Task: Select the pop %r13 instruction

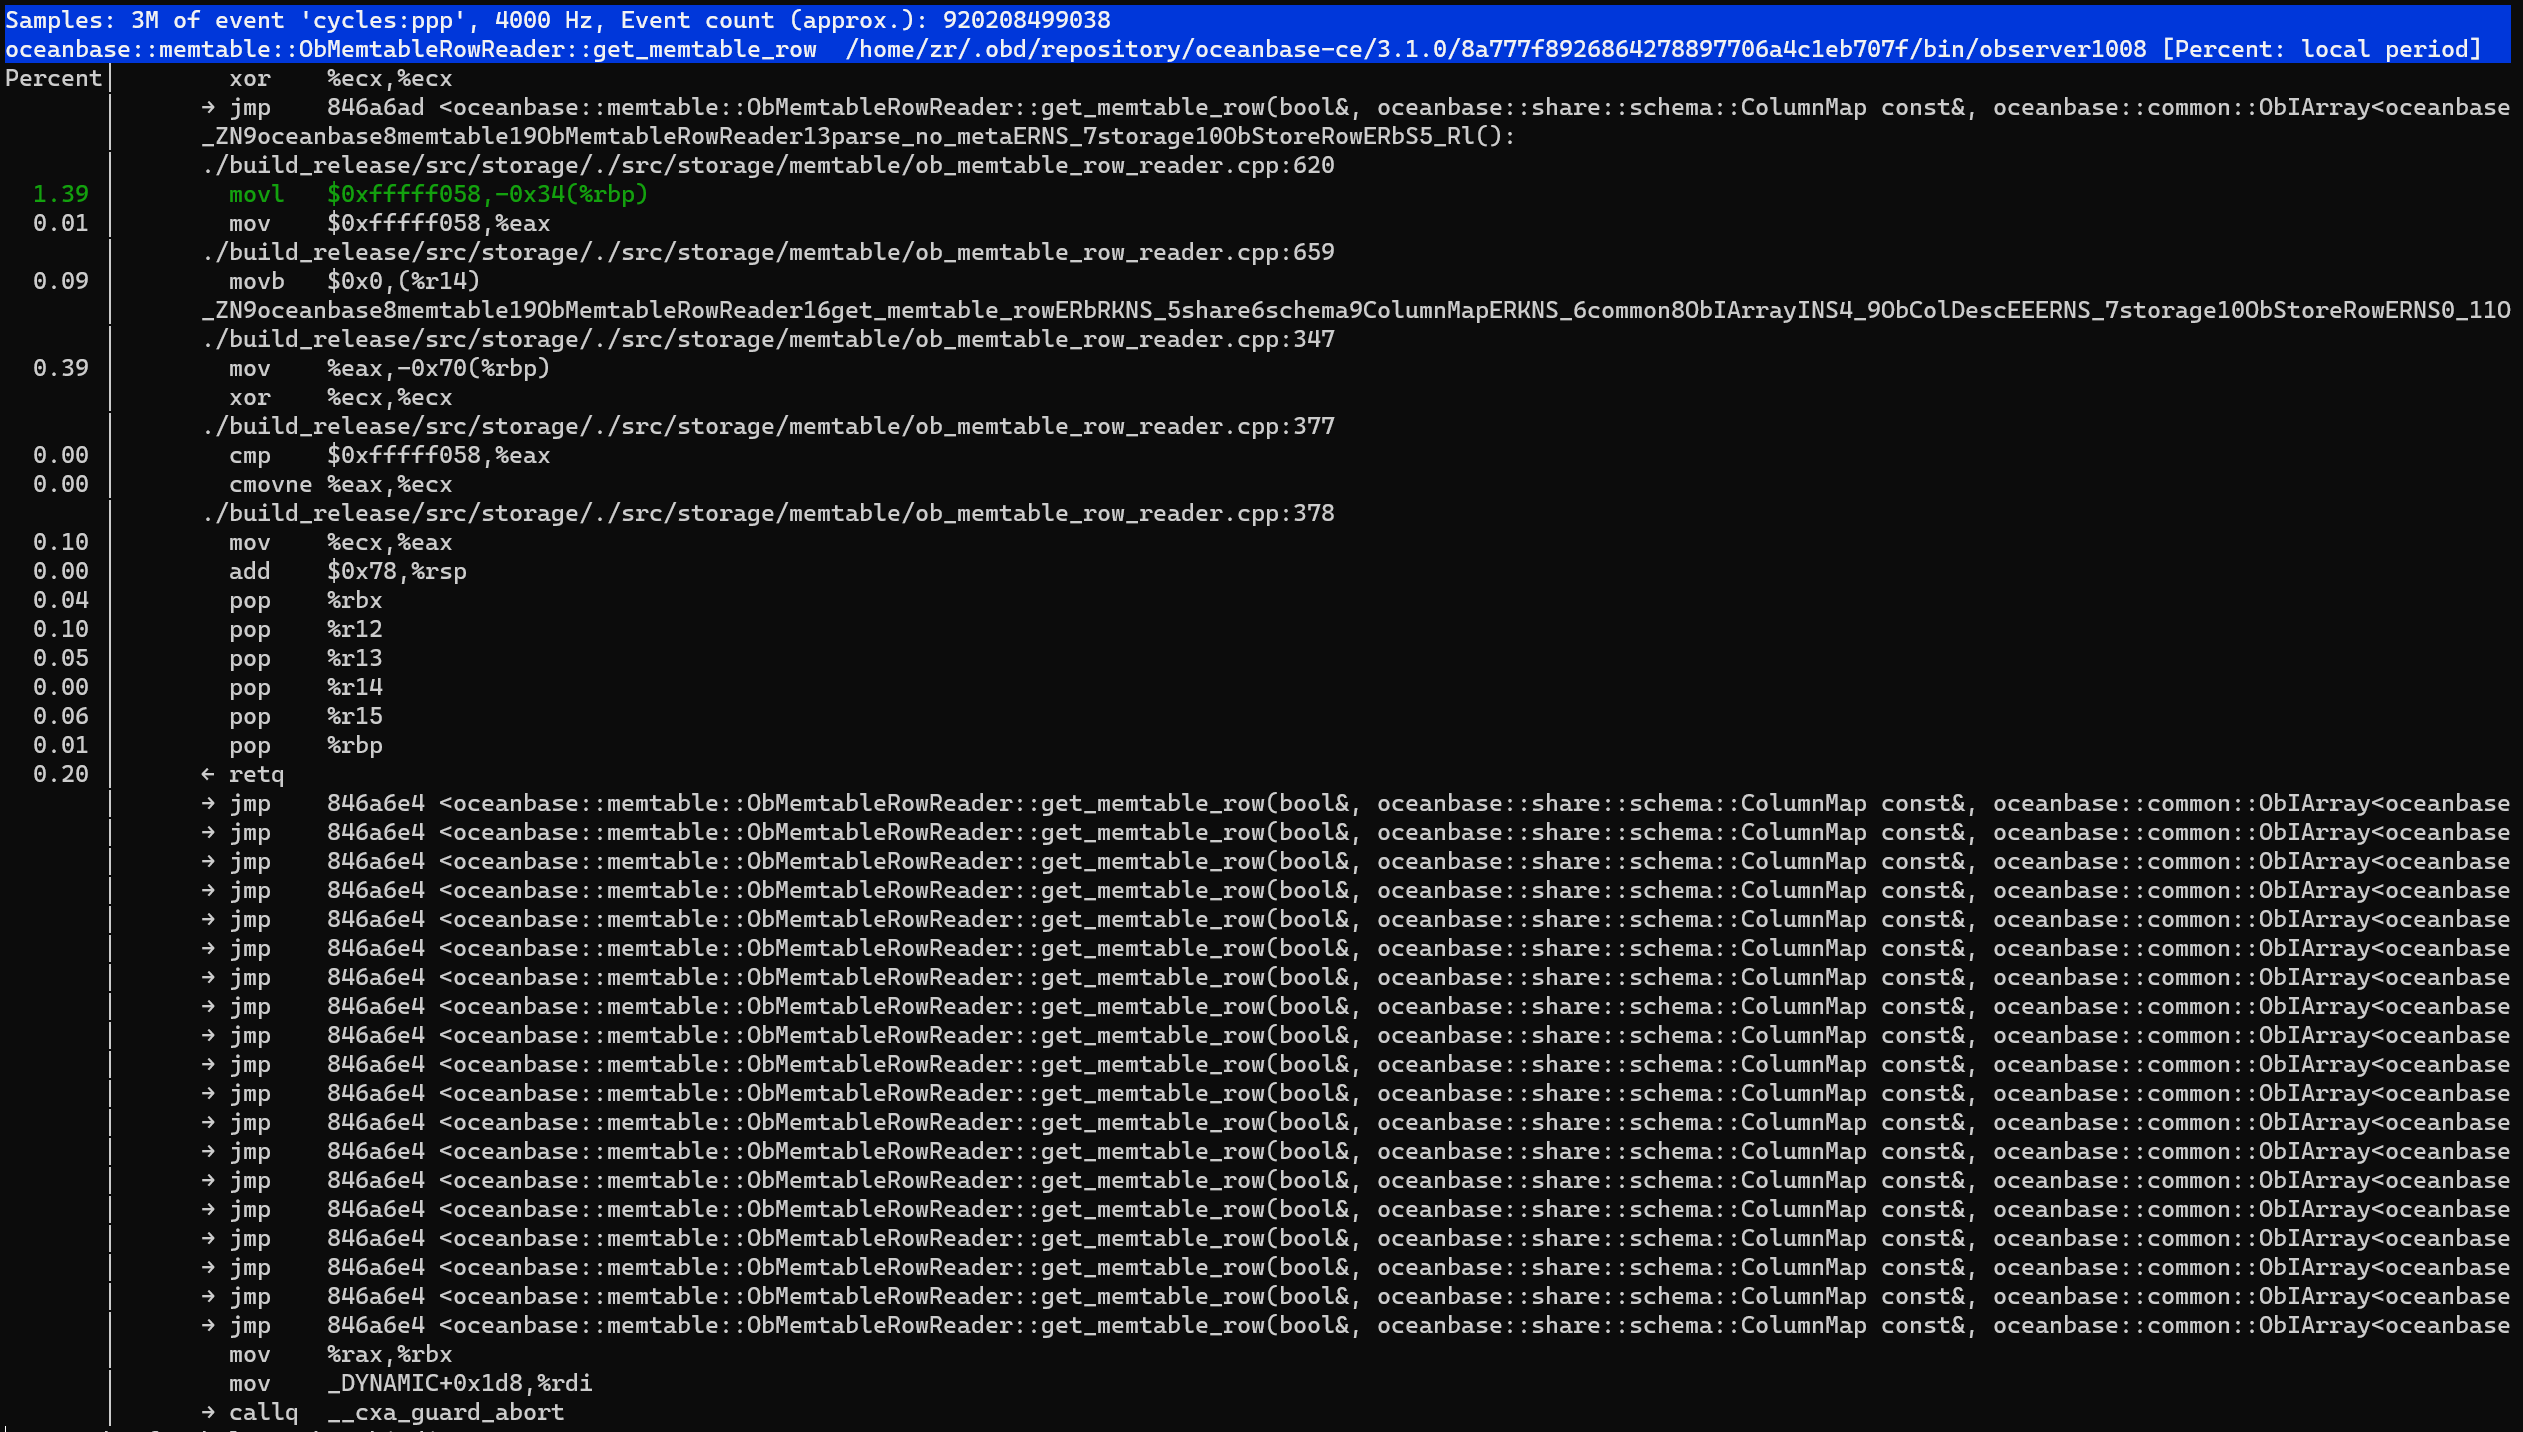Action: (305, 658)
